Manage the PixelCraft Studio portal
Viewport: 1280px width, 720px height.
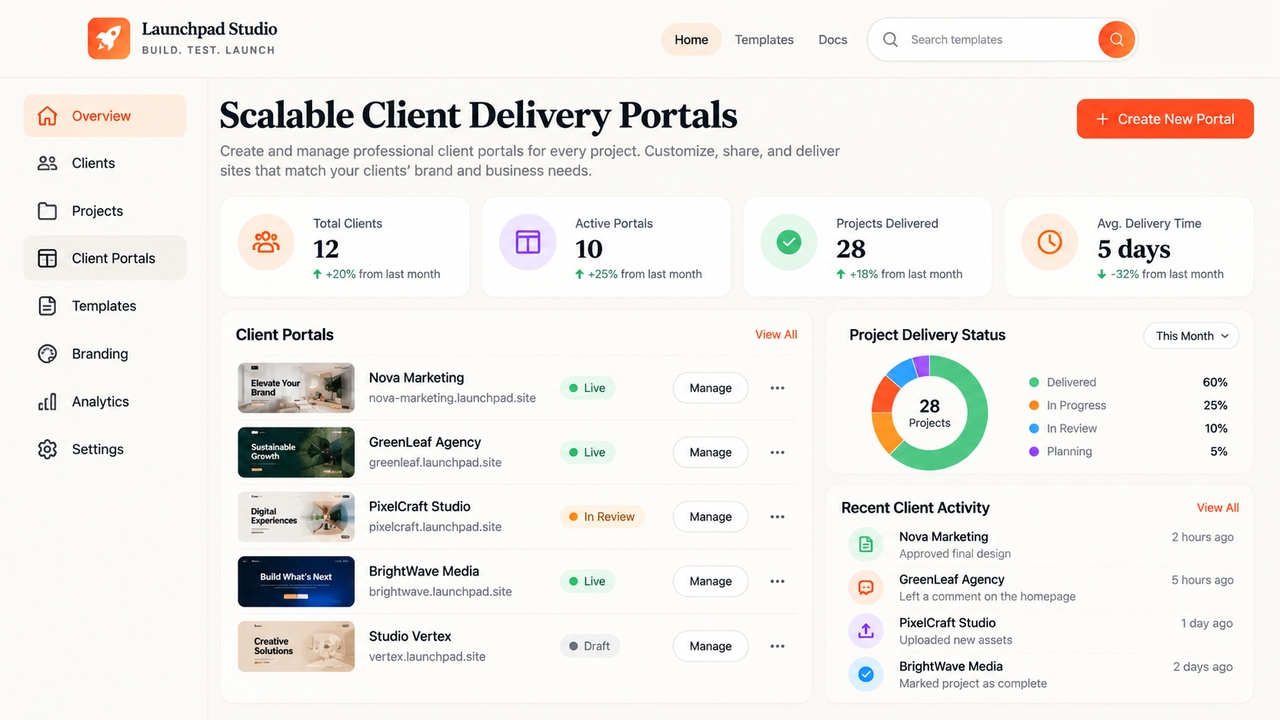711,517
